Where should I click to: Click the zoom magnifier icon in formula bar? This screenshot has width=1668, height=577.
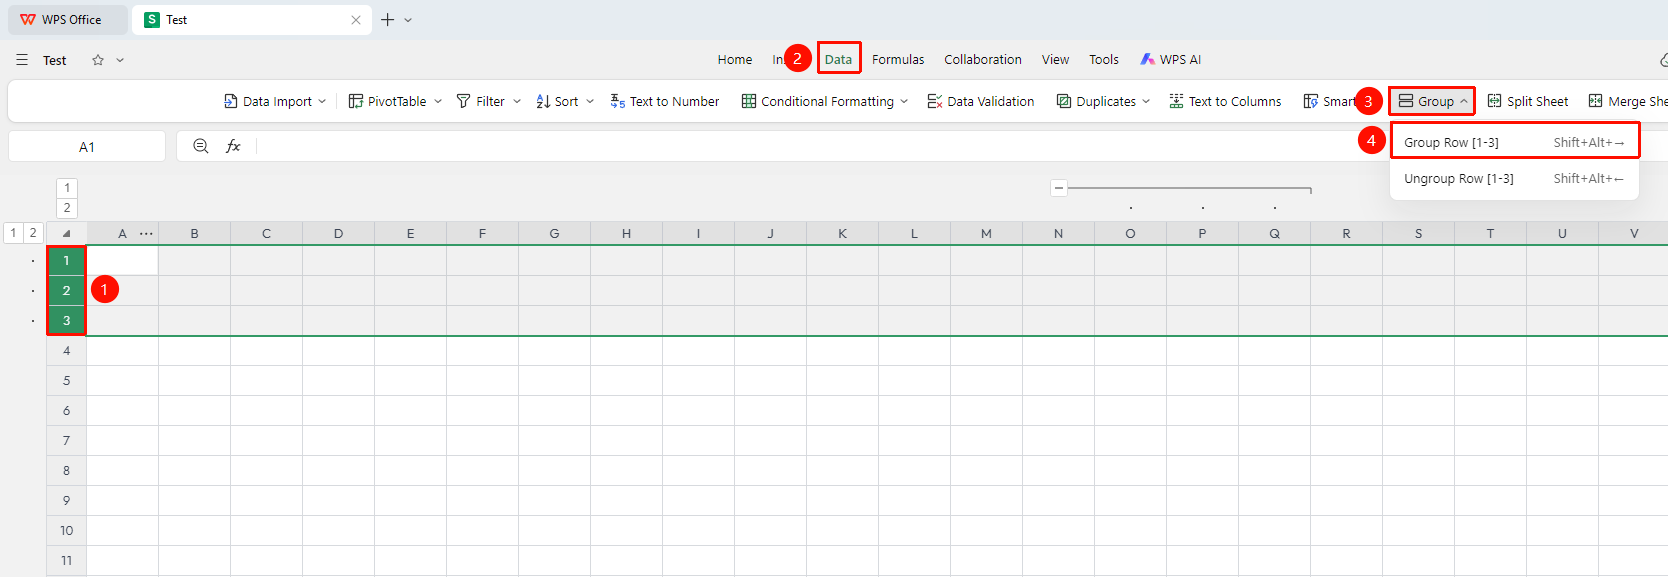pyautogui.click(x=201, y=146)
